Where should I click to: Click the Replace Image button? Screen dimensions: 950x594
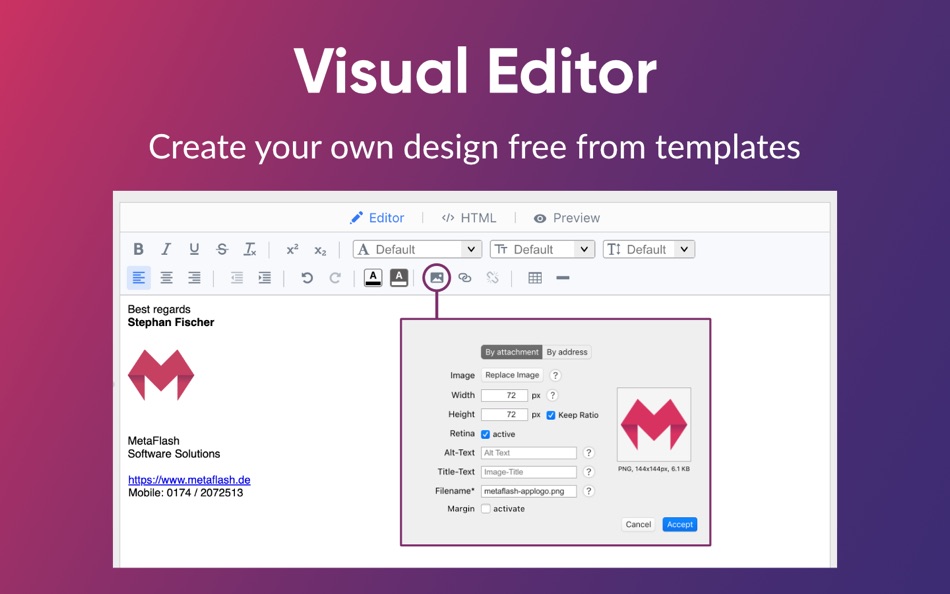(x=512, y=375)
